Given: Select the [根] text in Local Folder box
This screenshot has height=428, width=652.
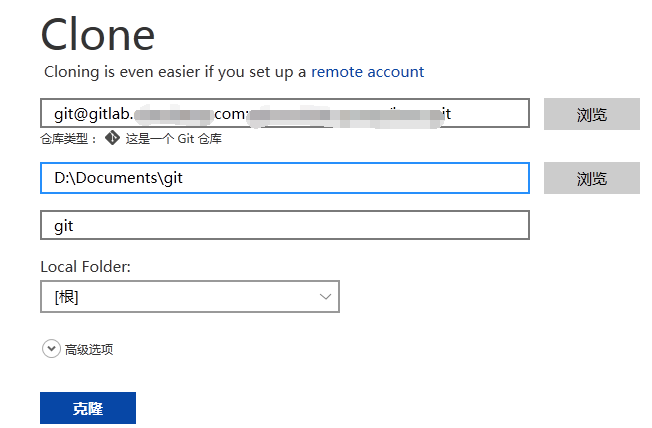Looking at the screenshot, I should click(67, 297).
